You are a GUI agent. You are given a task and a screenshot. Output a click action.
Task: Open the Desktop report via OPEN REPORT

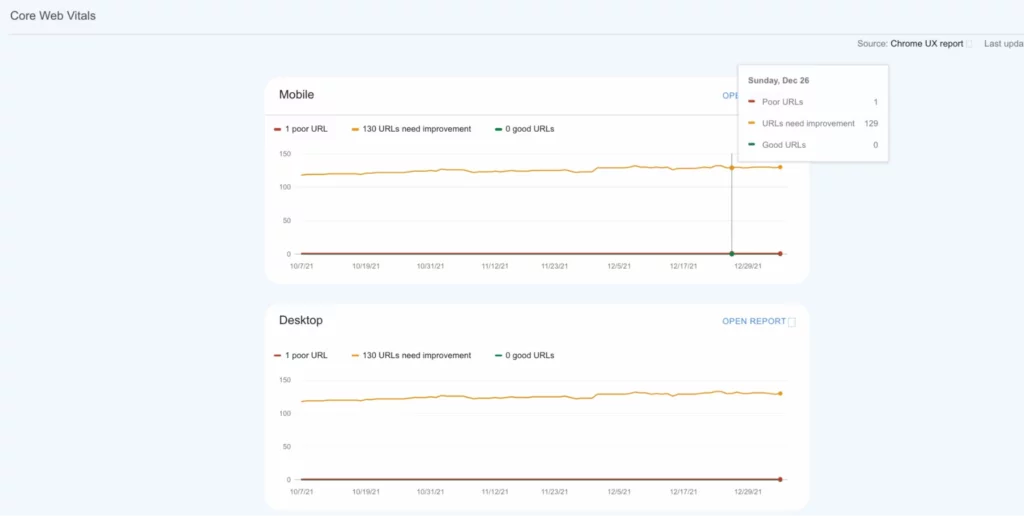pos(754,322)
